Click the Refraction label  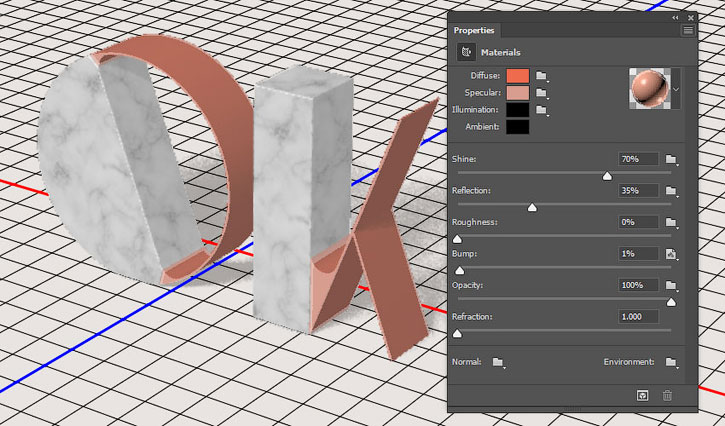tap(472, 317)
